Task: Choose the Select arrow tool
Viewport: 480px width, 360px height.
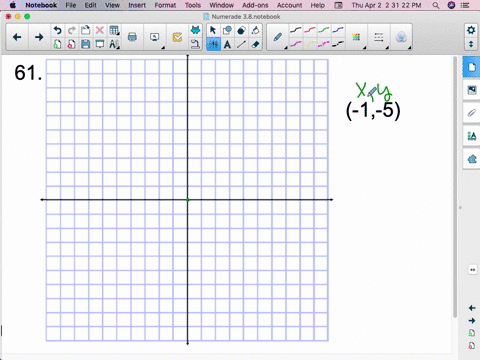Action: [x=213, y=30]
